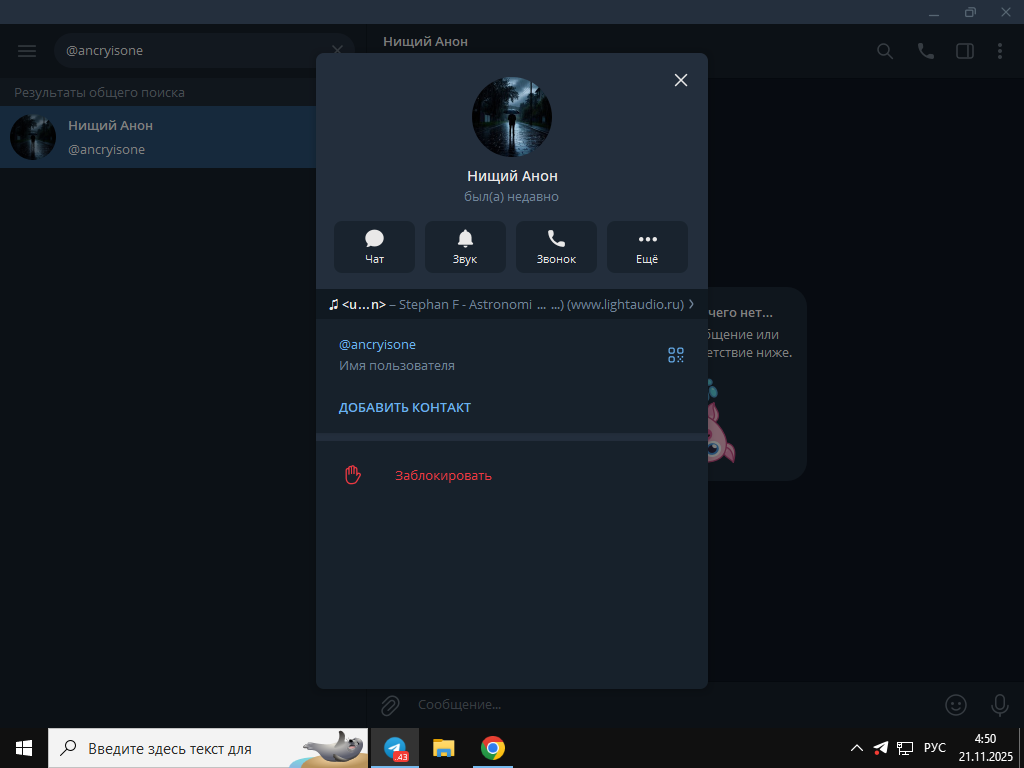Click the search icon in chat header
Viewport: 1024px width, 768px height.
(885, 51)
